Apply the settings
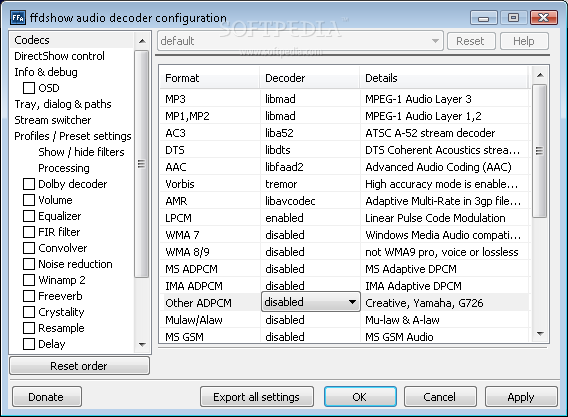The width and height of the screenshot is (568, 417). tap(521, 397)
